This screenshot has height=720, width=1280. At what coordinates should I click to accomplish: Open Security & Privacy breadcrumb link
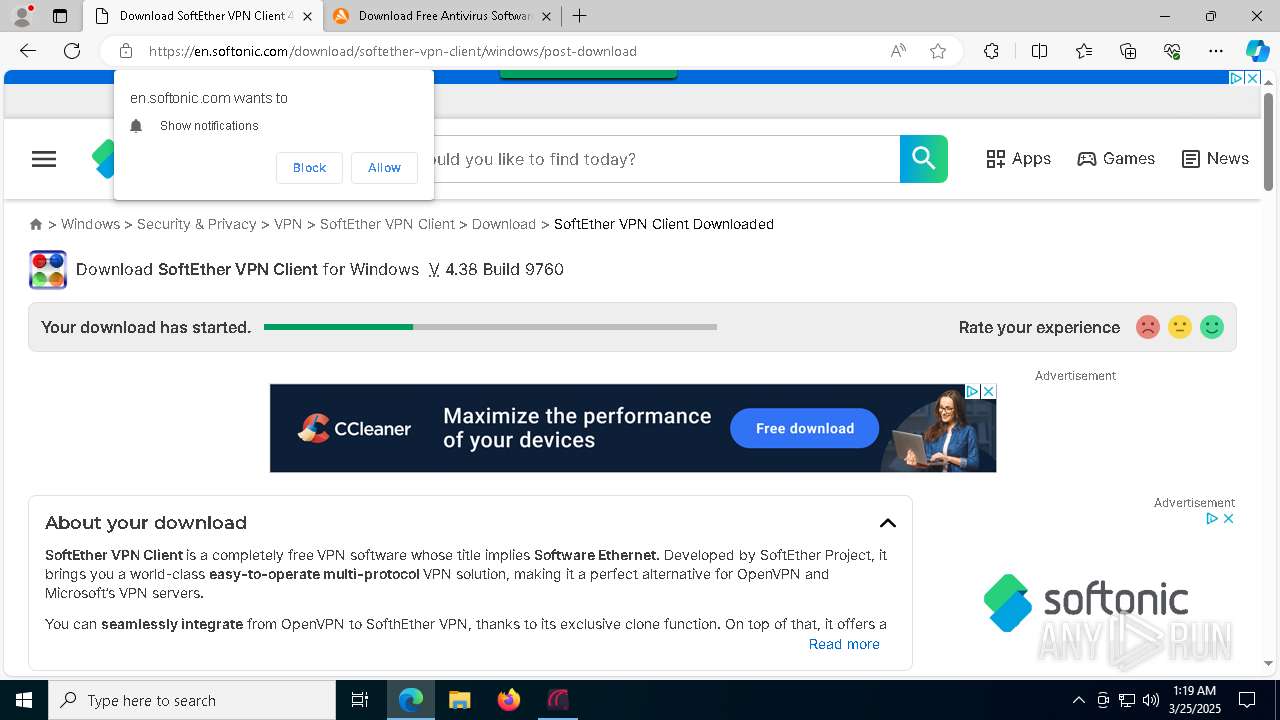click(x=197, y=224)
